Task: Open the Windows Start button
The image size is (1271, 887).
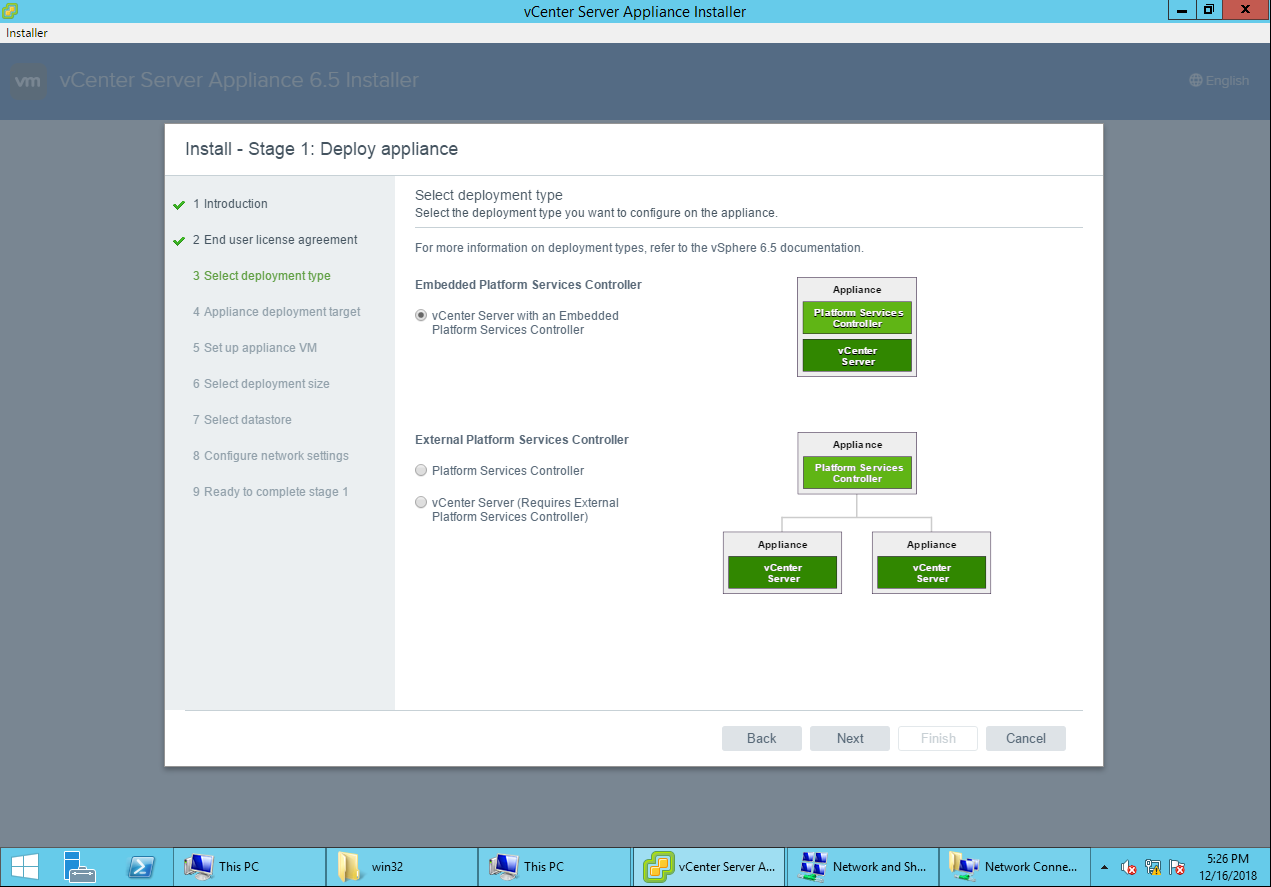Action: [x=25, y=866]
